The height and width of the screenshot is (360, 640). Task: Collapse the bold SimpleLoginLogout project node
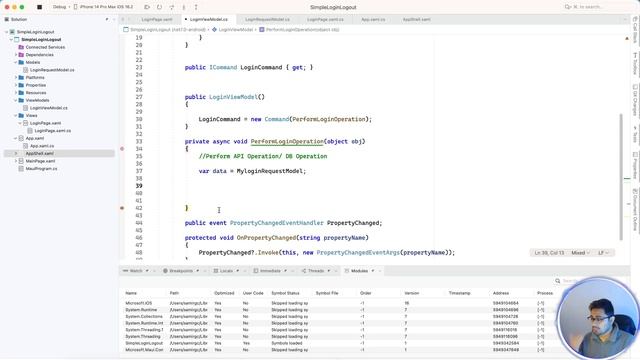[x=11, y=40]
